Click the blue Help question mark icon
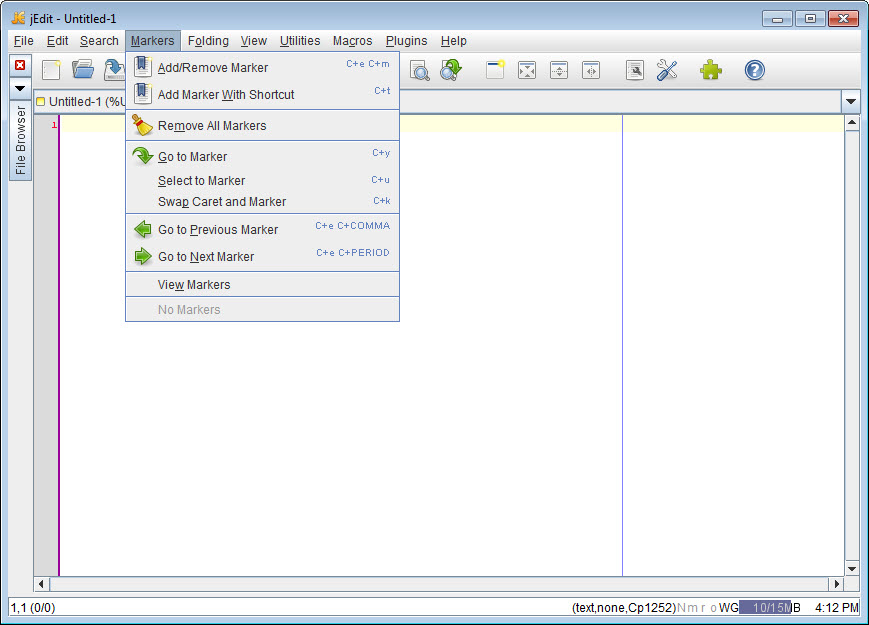Viewport: 869px width, 625px height. (x=754, y=70)
